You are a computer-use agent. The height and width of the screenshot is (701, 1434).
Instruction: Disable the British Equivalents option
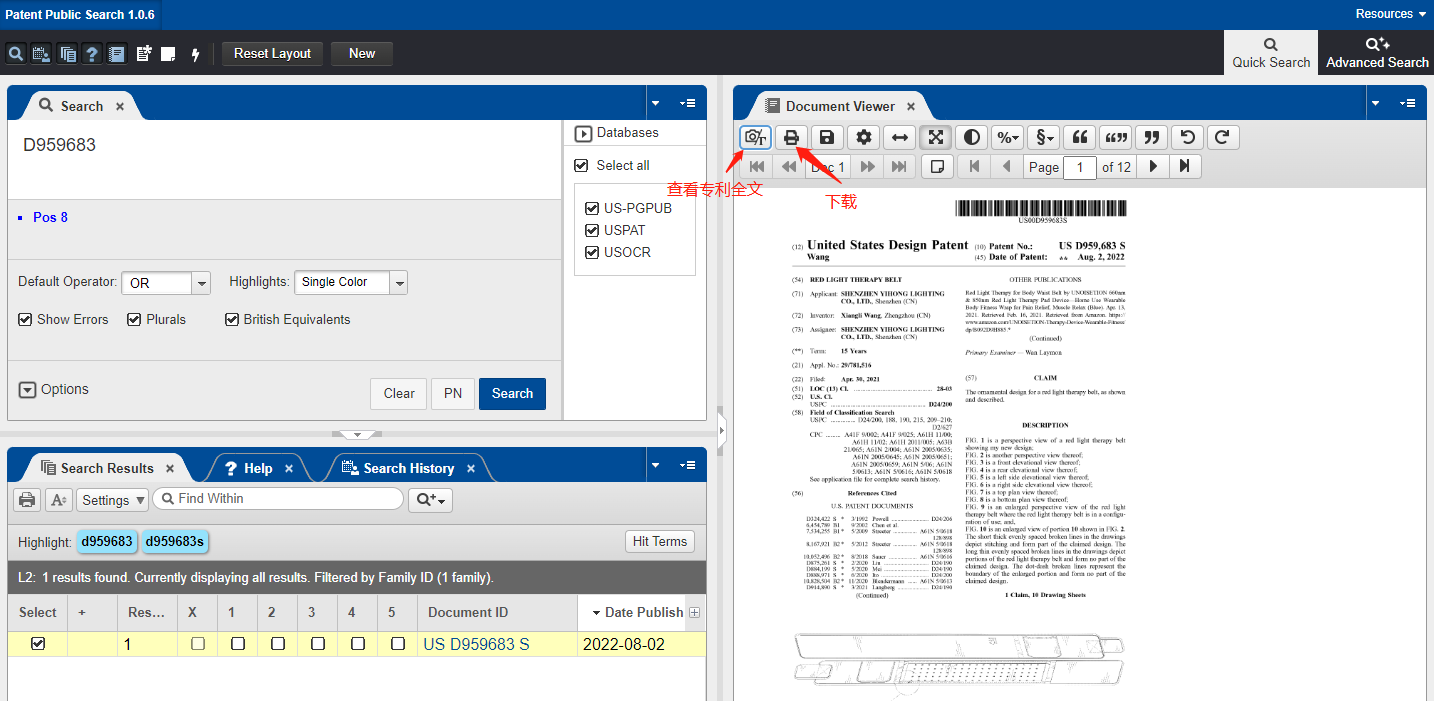coord(232,320)
